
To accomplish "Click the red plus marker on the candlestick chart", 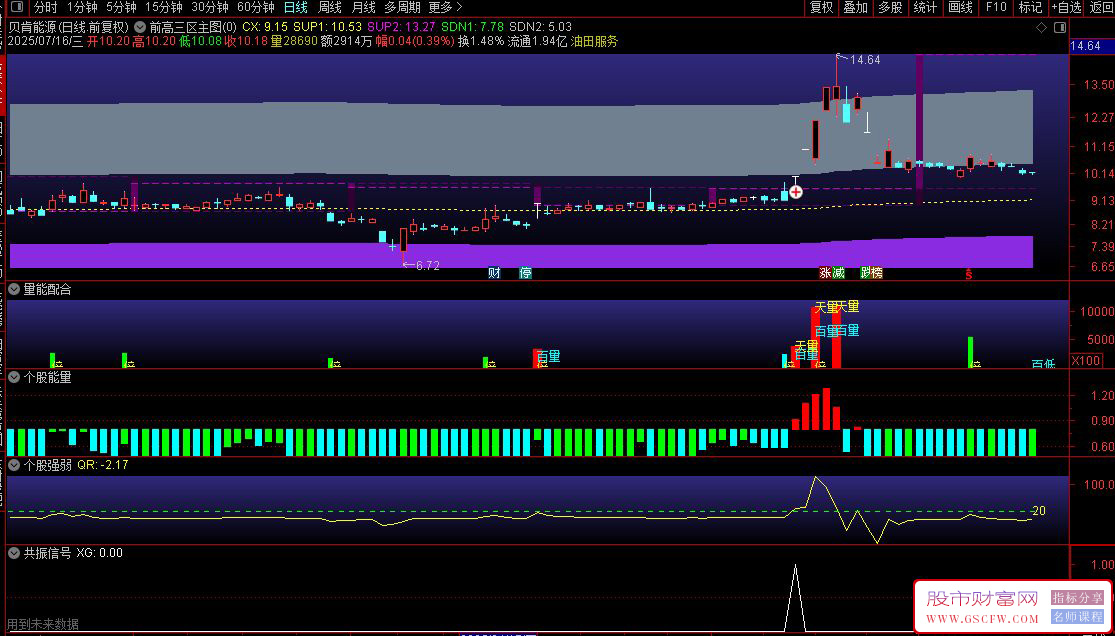I will tap(796, 192).
